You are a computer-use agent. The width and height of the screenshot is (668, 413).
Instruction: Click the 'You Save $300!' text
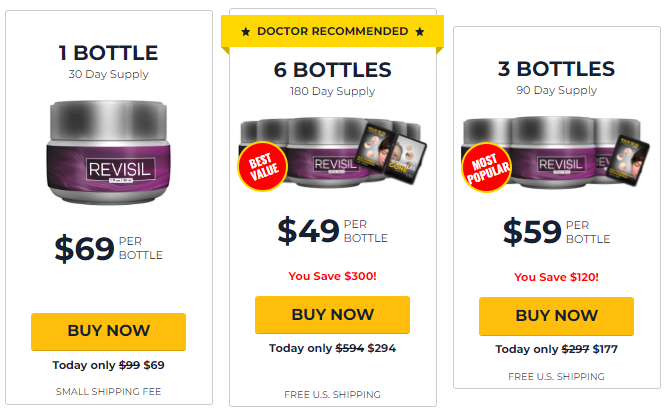(x=332, y=276)
